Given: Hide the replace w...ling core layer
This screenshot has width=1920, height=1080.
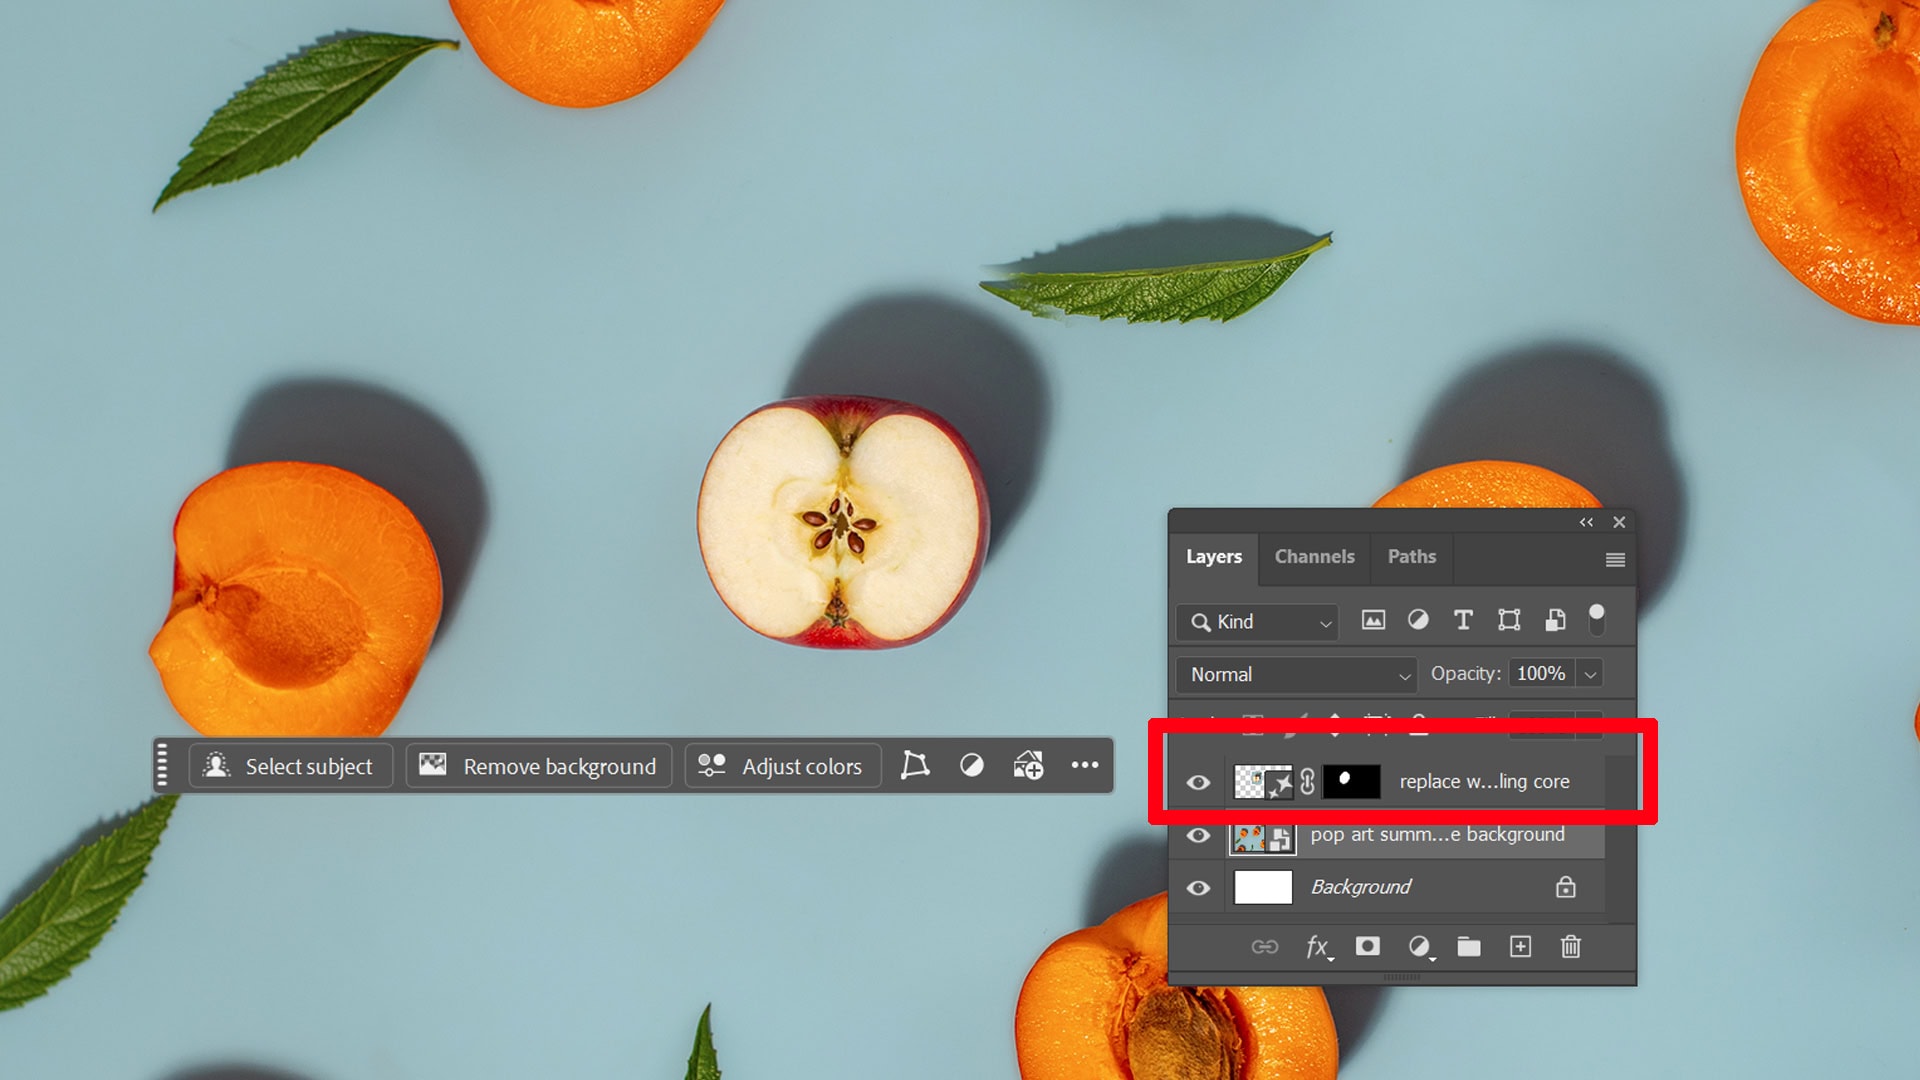Looking at the screenshot, I should coord(1198,782).
